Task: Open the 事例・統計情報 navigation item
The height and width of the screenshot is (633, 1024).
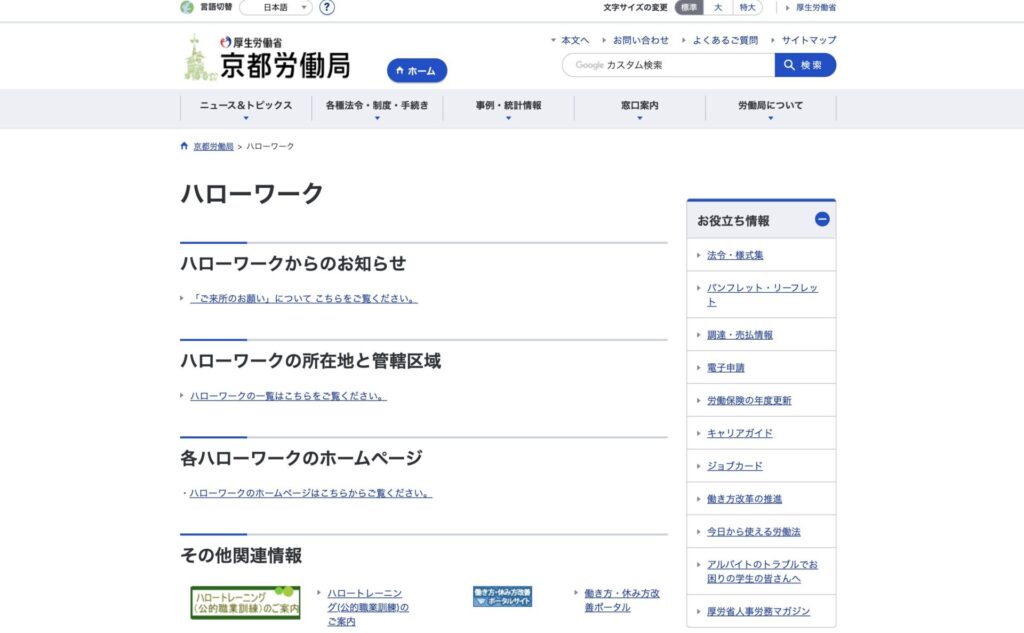Action: tap(509, 106)
